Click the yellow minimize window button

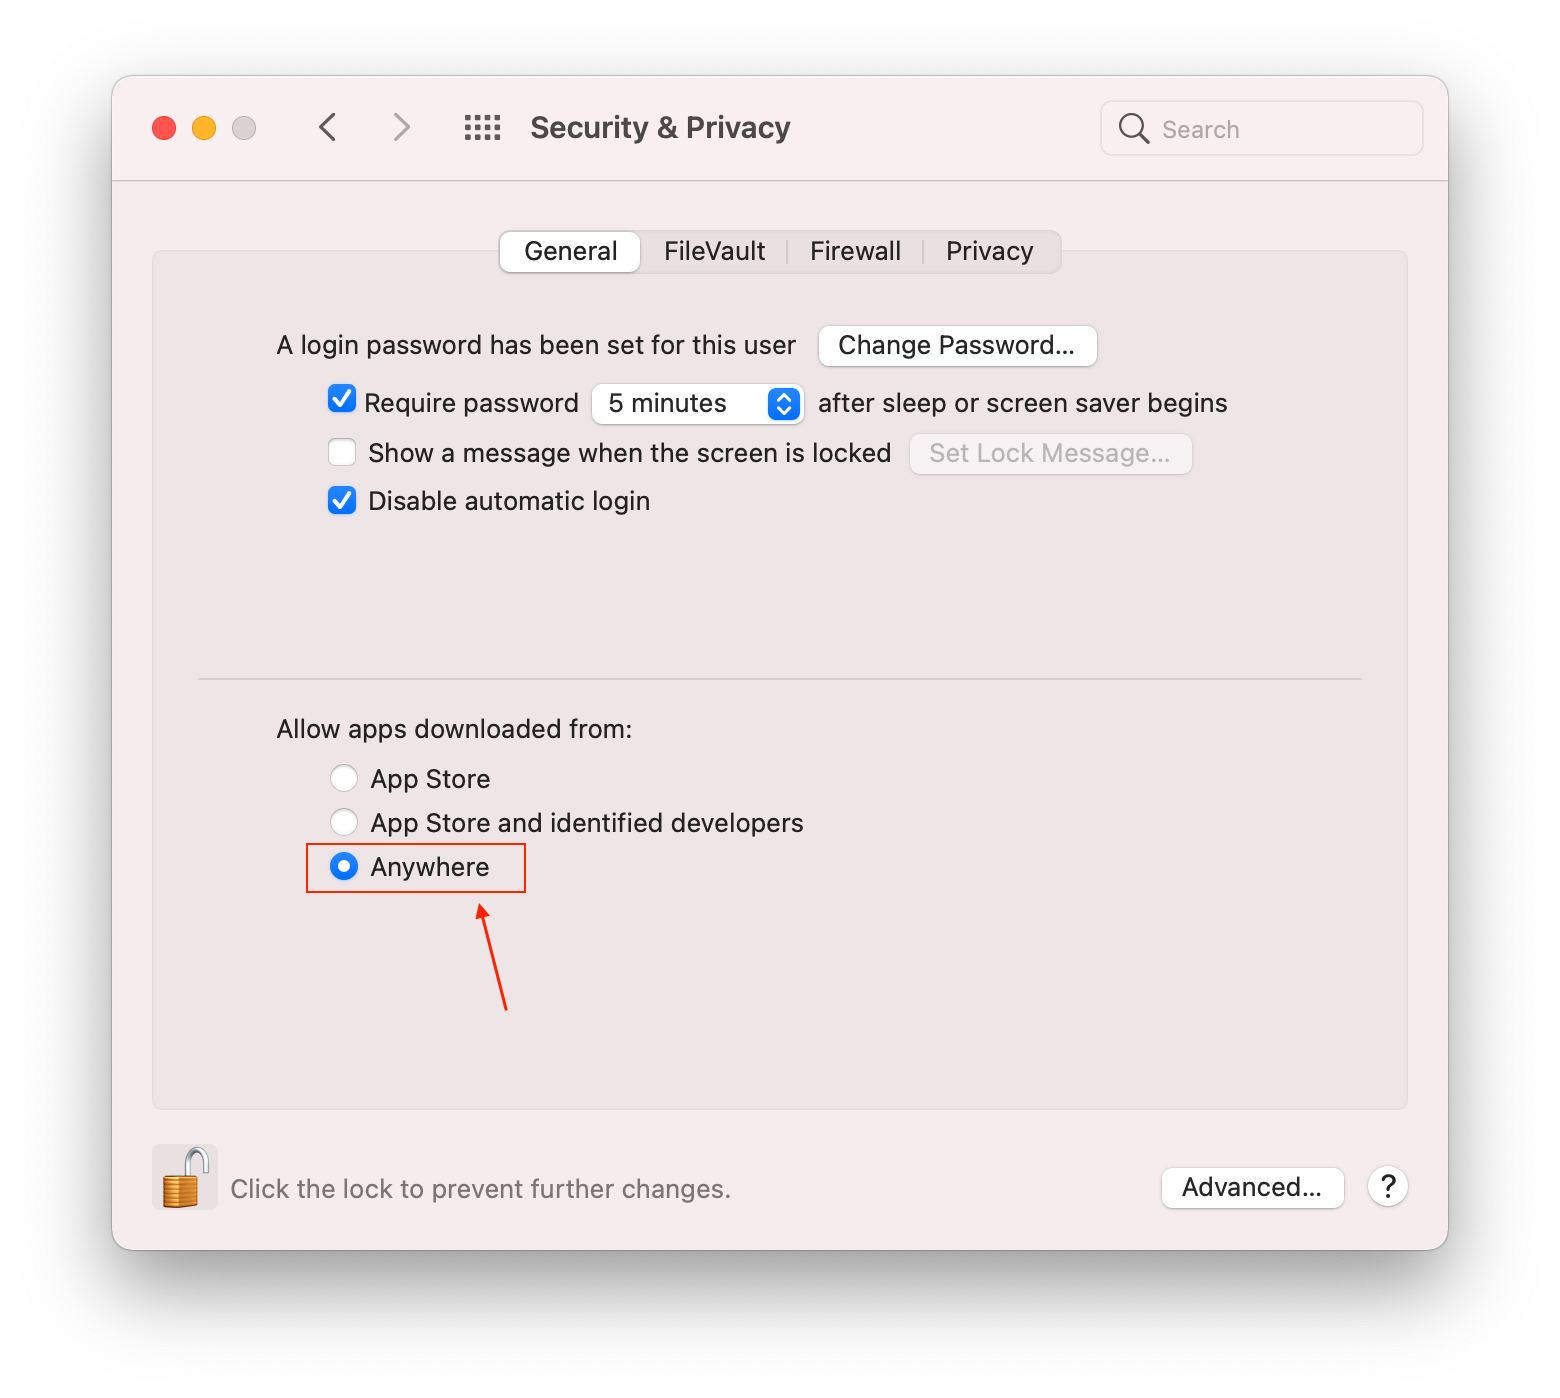coord(204,128)
